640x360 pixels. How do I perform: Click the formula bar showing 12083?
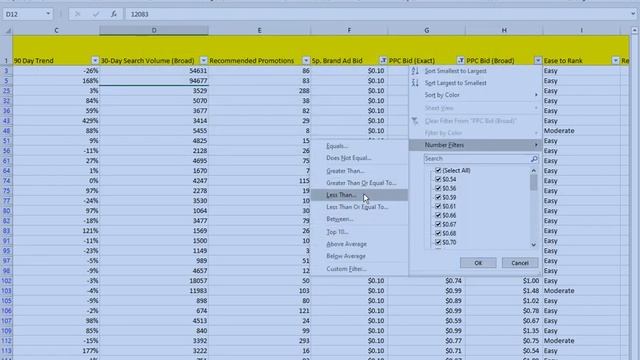378,14
